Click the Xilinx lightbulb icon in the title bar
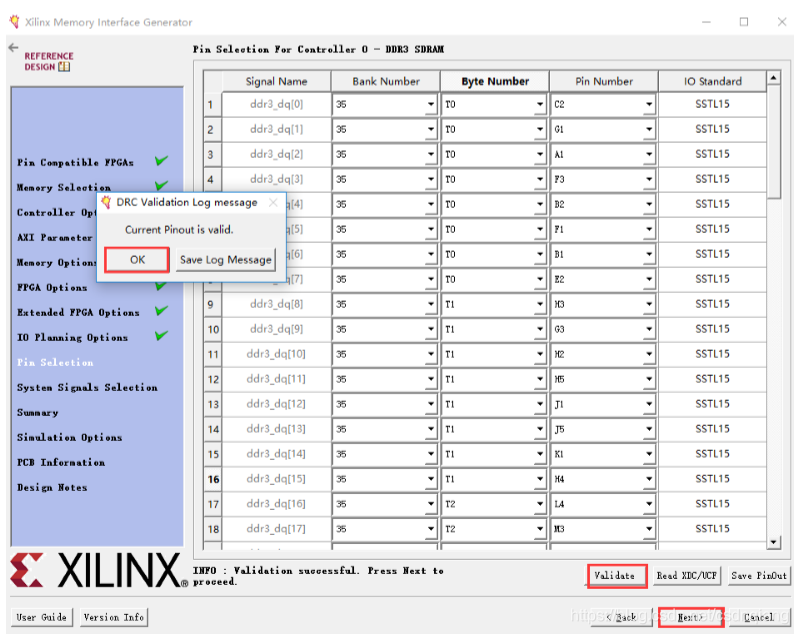The image size is (798, 634). (15, 22)
